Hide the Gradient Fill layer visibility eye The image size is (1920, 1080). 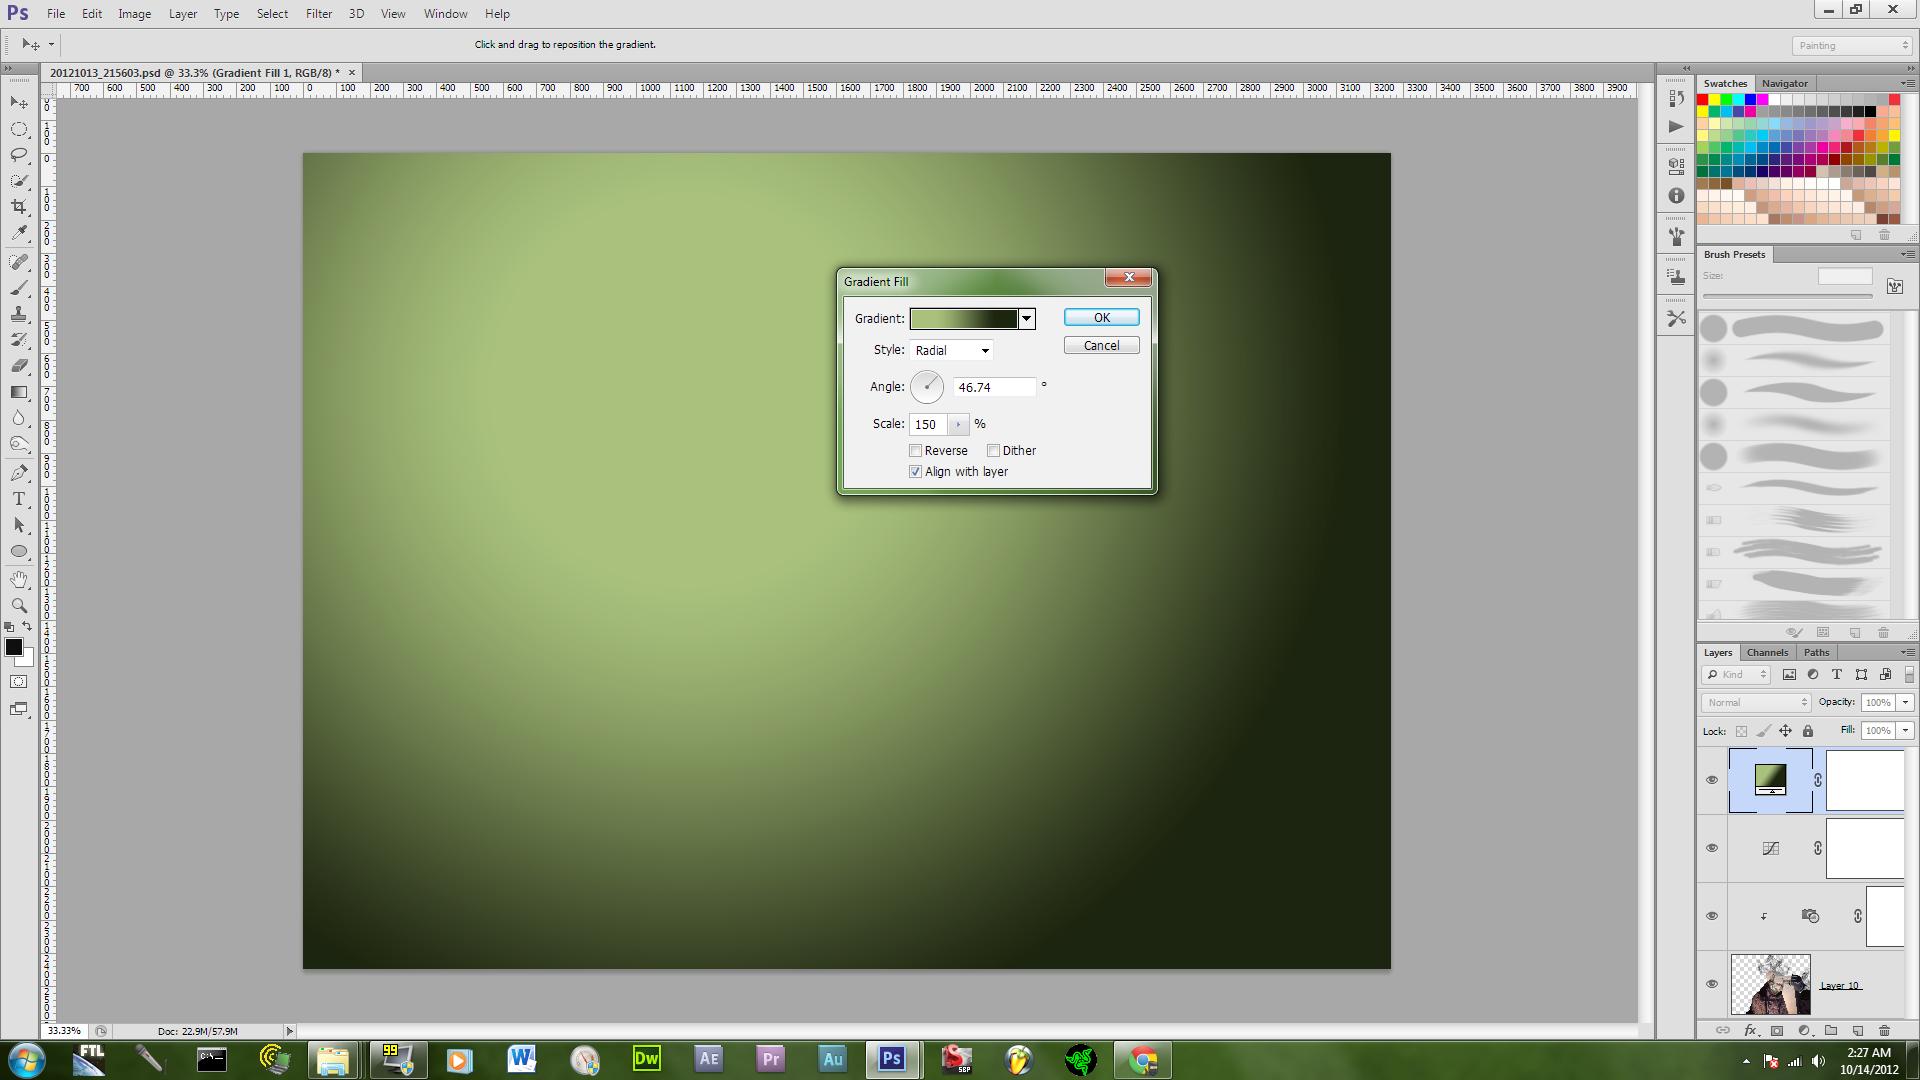click(x=1712, y=780)
